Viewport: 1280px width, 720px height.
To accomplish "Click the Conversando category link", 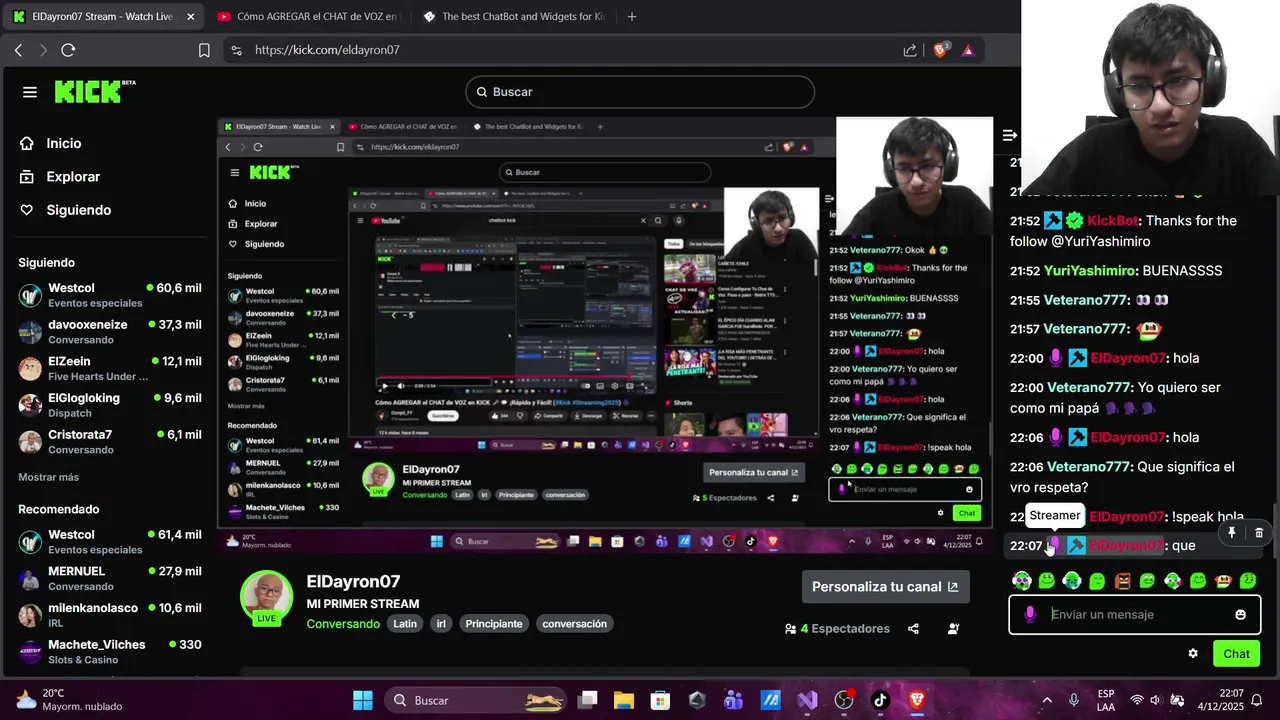I will click(343, 624).
